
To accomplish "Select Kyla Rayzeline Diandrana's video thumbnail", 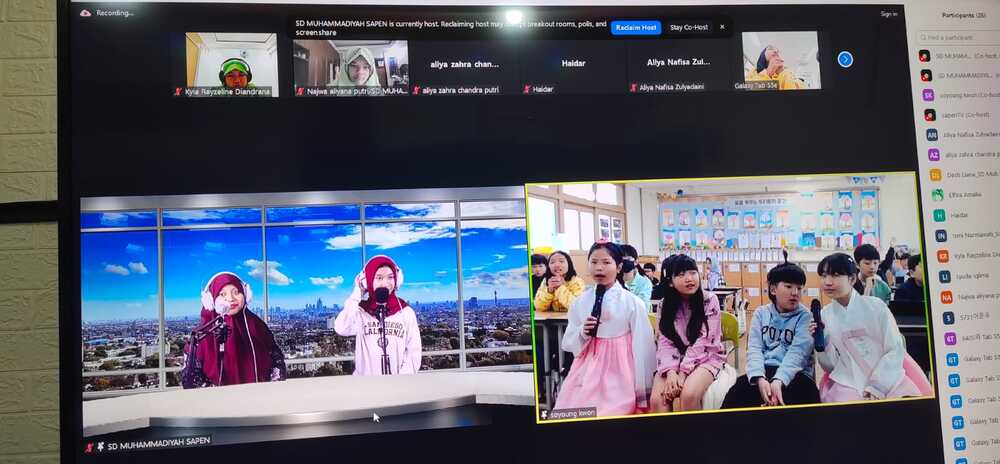I will tap(232, 64).
